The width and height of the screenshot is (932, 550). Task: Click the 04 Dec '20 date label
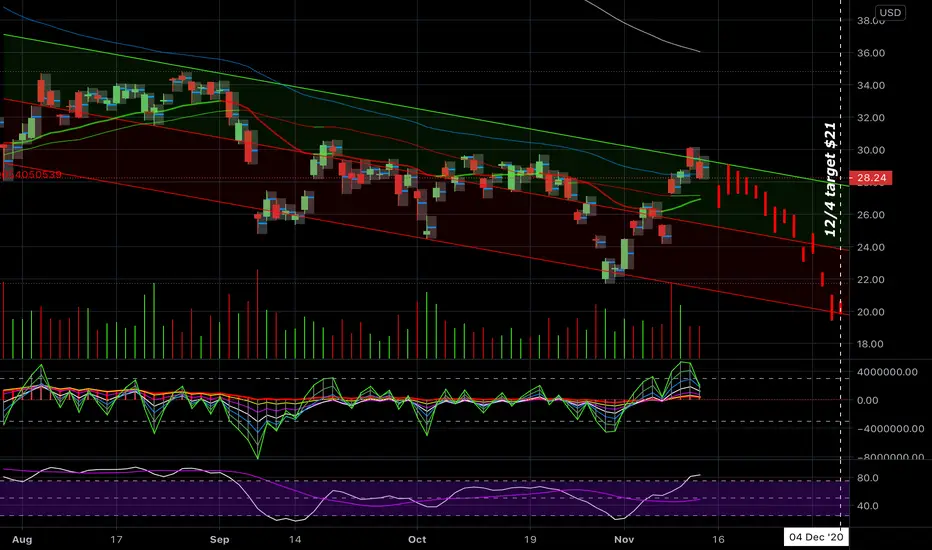[816, 538]
